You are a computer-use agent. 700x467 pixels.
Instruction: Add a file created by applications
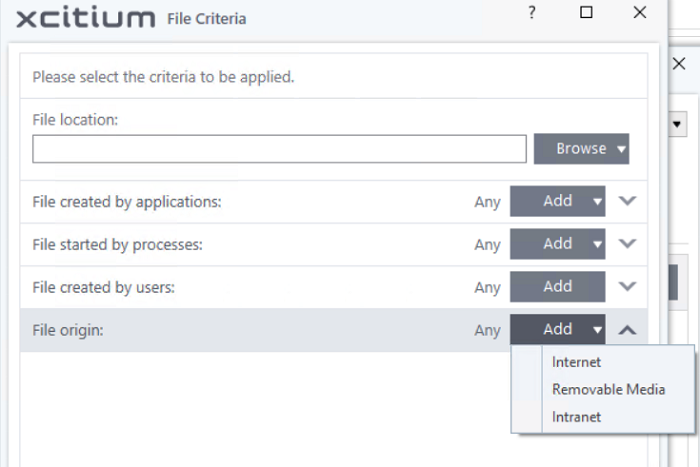click(550, 201)
